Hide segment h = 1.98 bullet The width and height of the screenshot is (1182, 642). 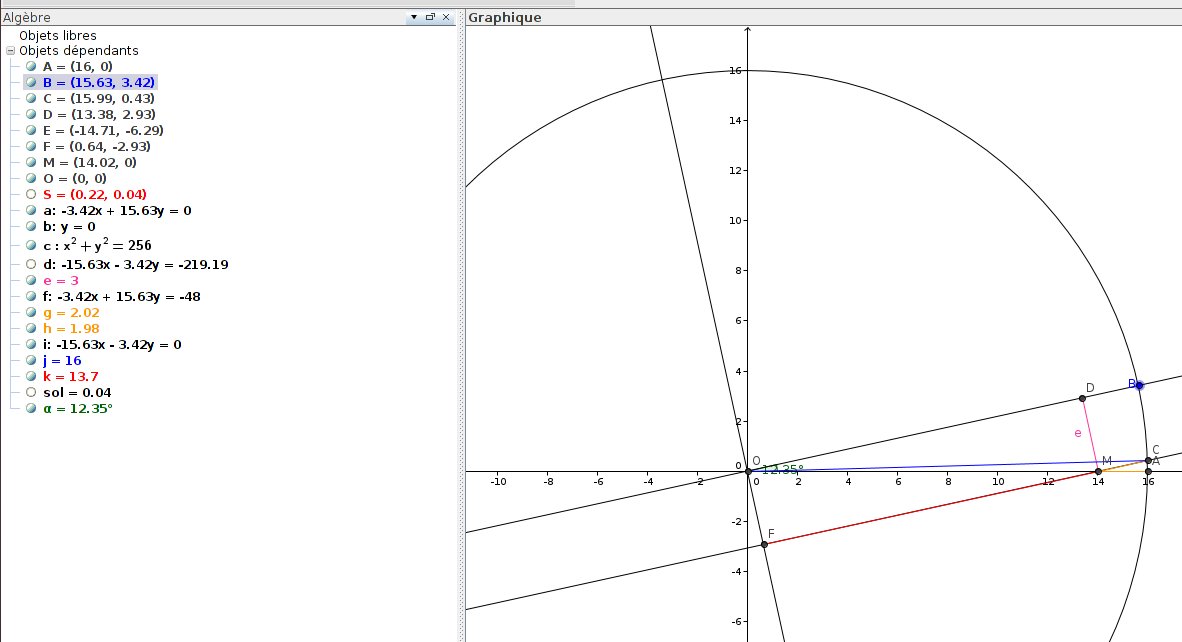pyautogui.click(x=31, y=328)
